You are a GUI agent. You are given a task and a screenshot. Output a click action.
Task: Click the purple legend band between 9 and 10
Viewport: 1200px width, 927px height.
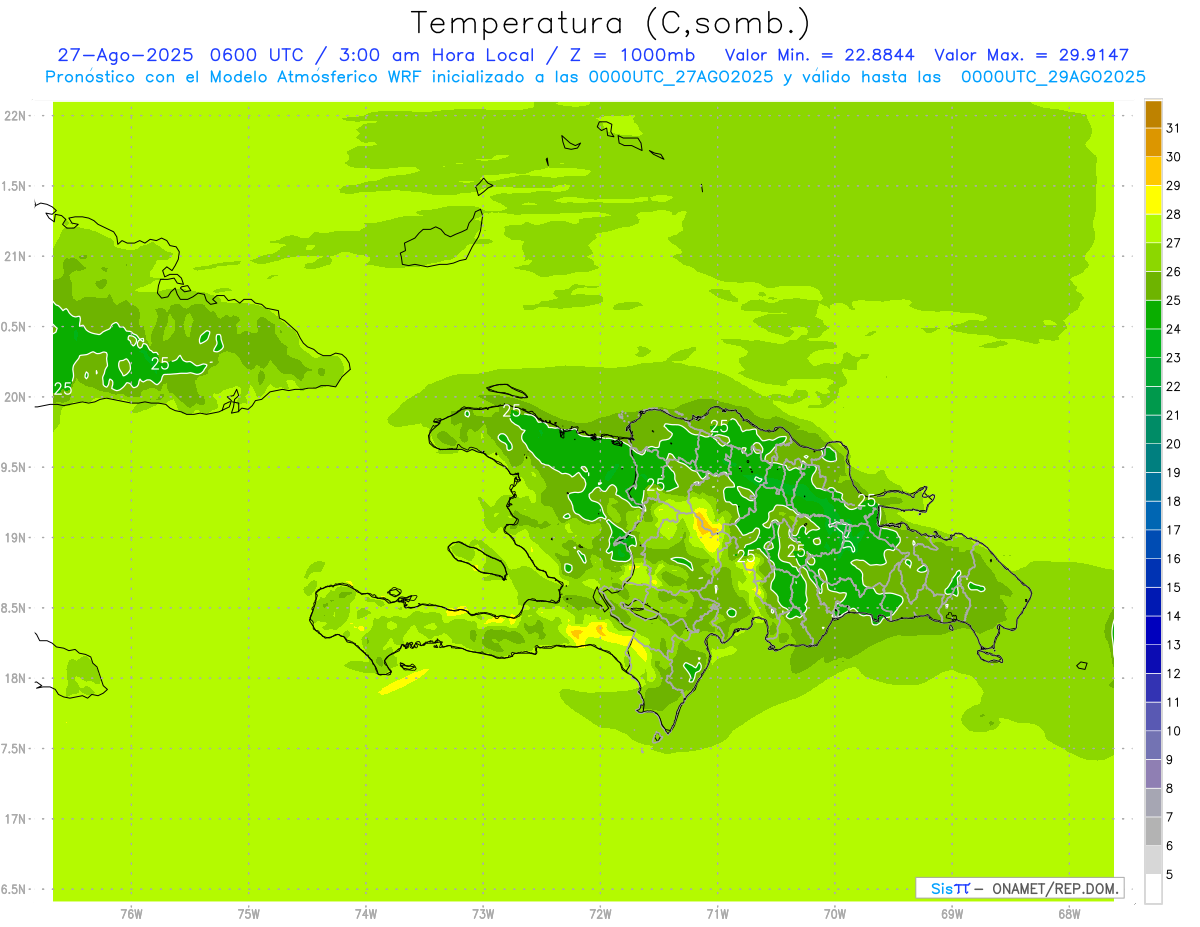click(x=1153, y=746)
